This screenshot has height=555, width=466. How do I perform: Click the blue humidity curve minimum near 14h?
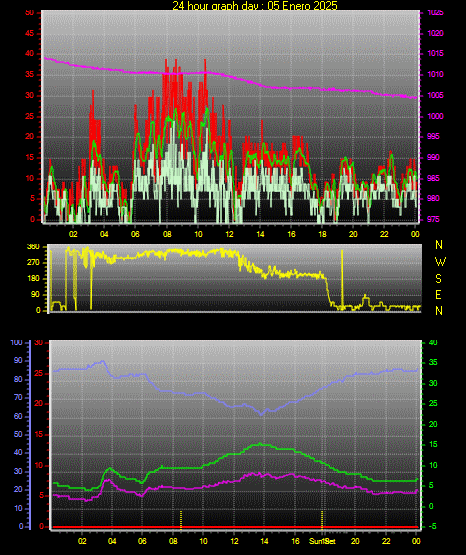coord(261,414)
